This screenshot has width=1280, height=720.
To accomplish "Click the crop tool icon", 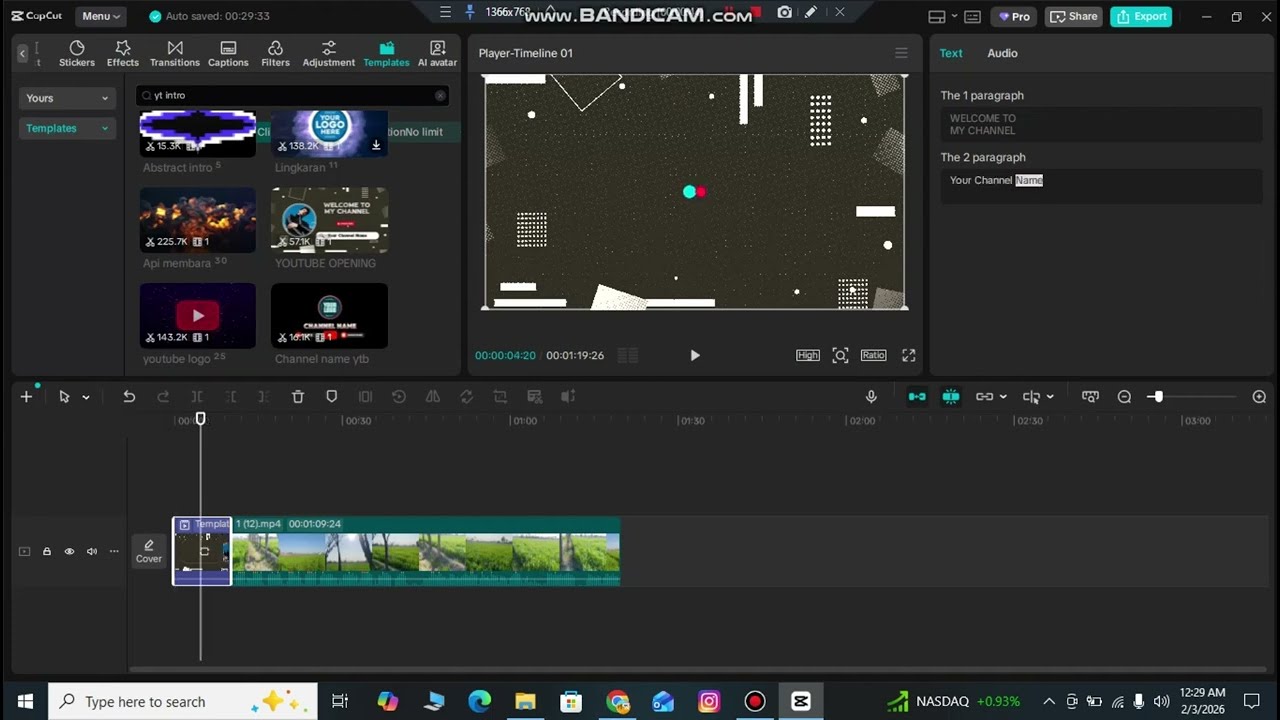I will point(500,397).
